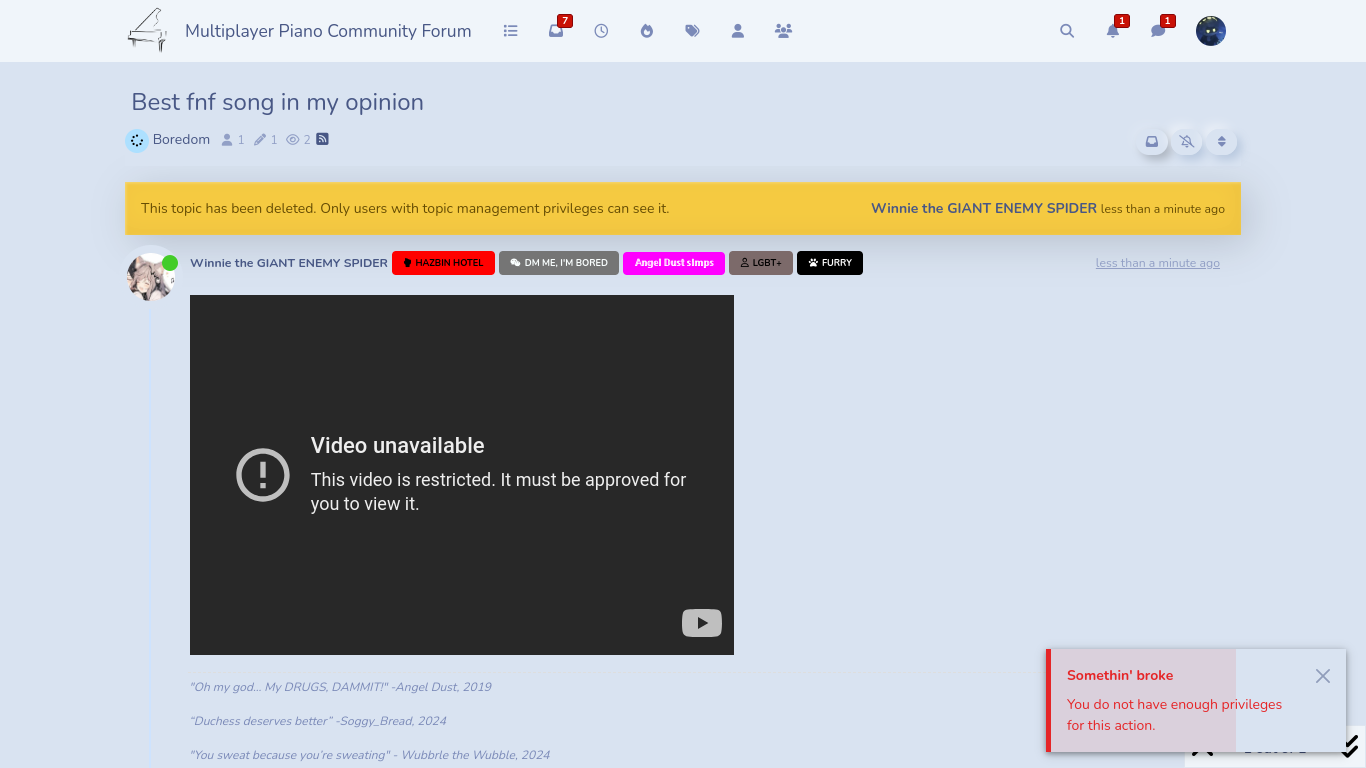Click the topic title Best fnf song

point(278,102)
